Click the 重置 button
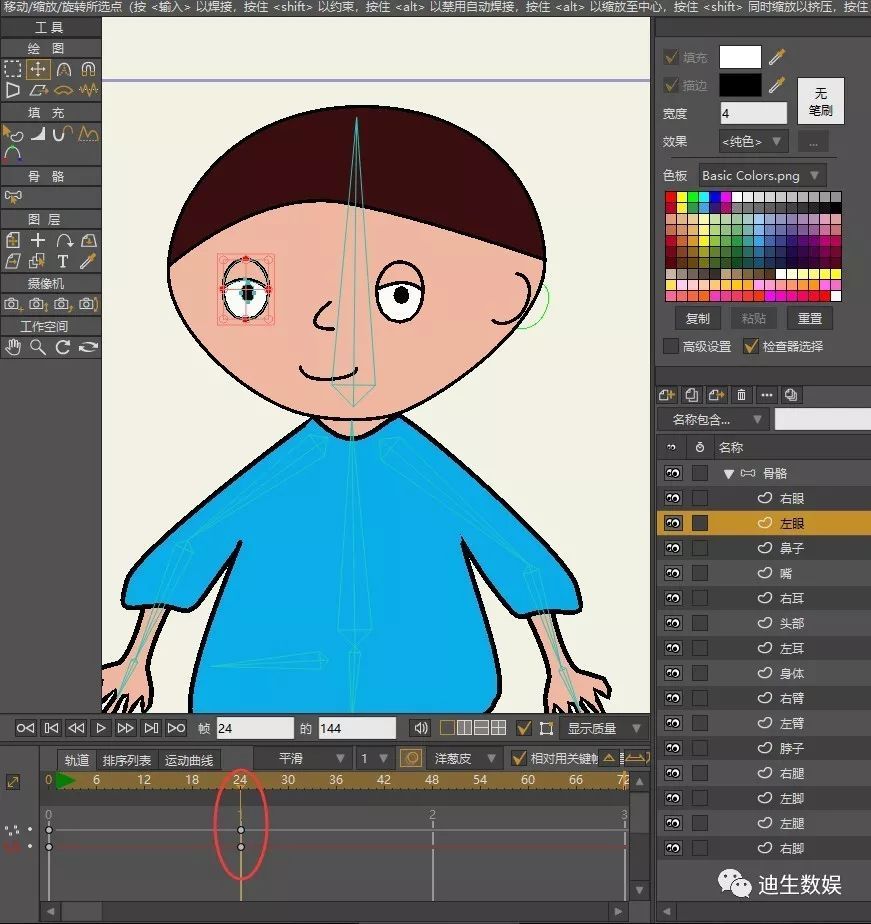871x924 pixels. [810, 318]
